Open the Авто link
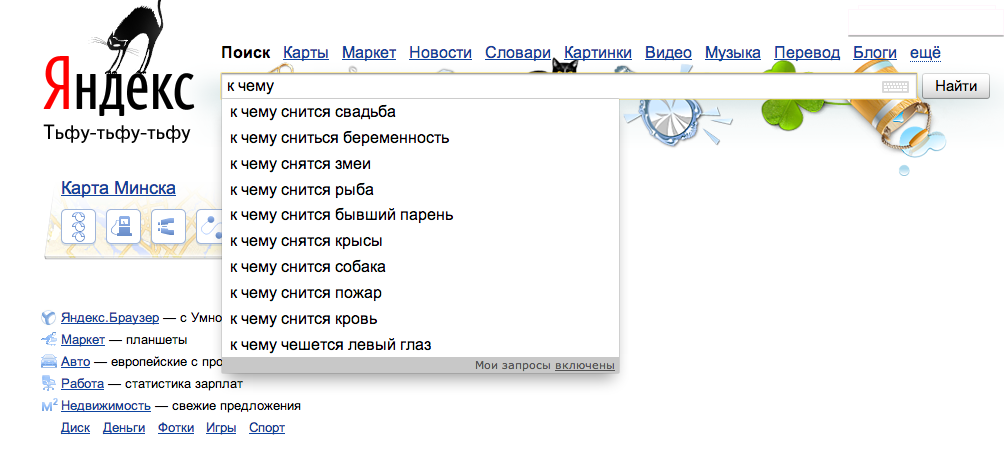 (x=76, y=362)
